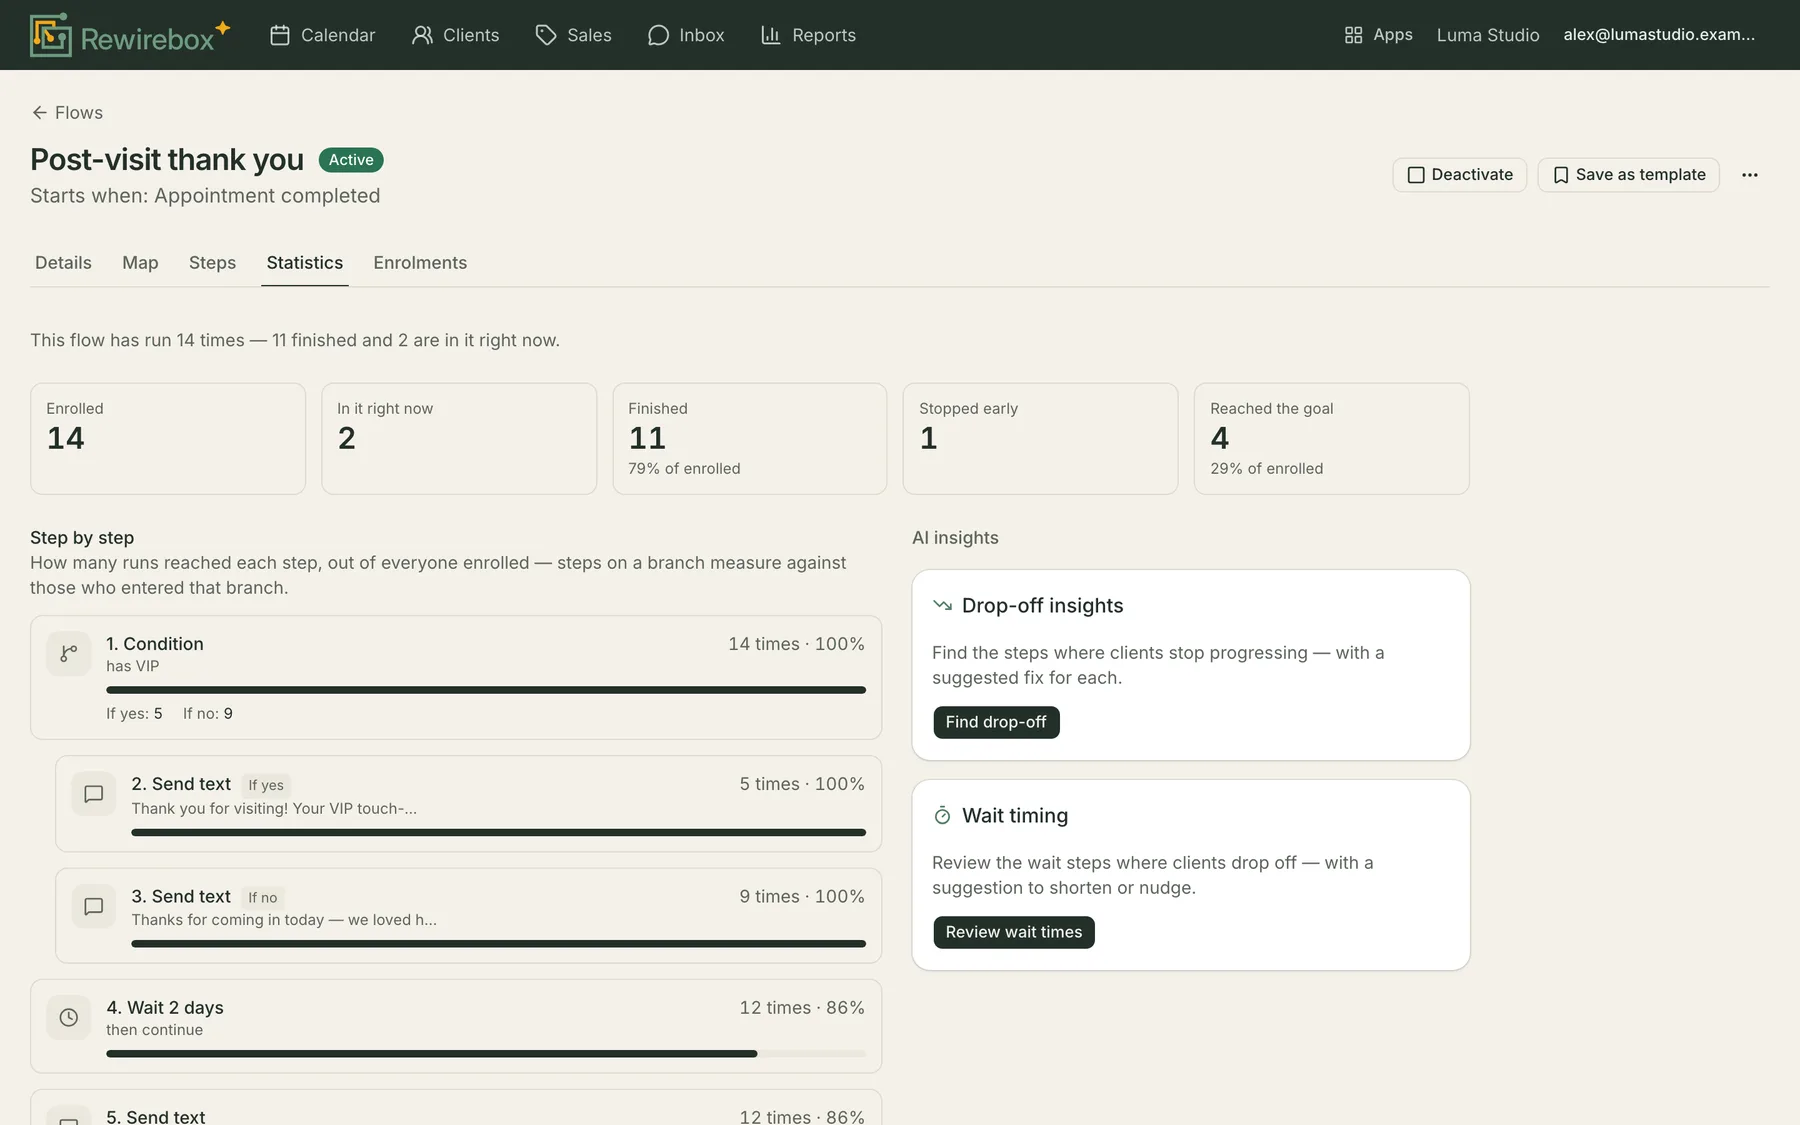This screenshot has width=1800, height=1125.
Task: Click the back arrow beside Flows
Action: (39, 113)
